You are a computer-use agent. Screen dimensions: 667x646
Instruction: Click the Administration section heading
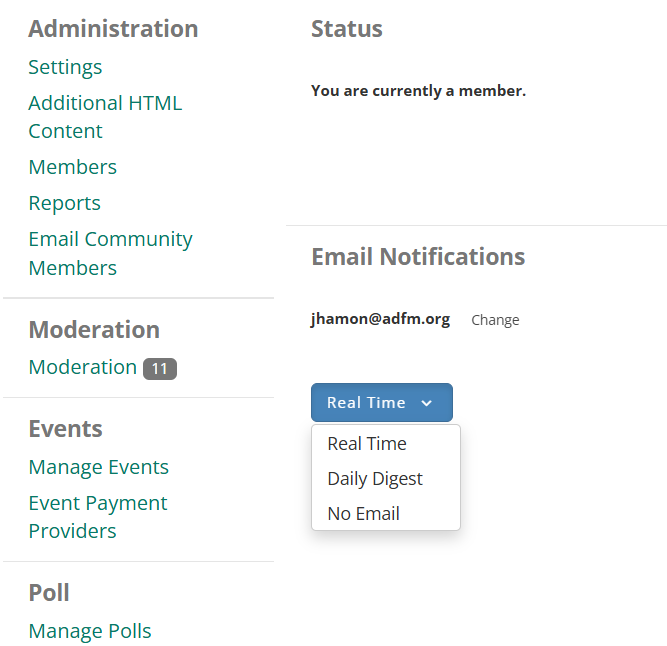click(113, 29)
